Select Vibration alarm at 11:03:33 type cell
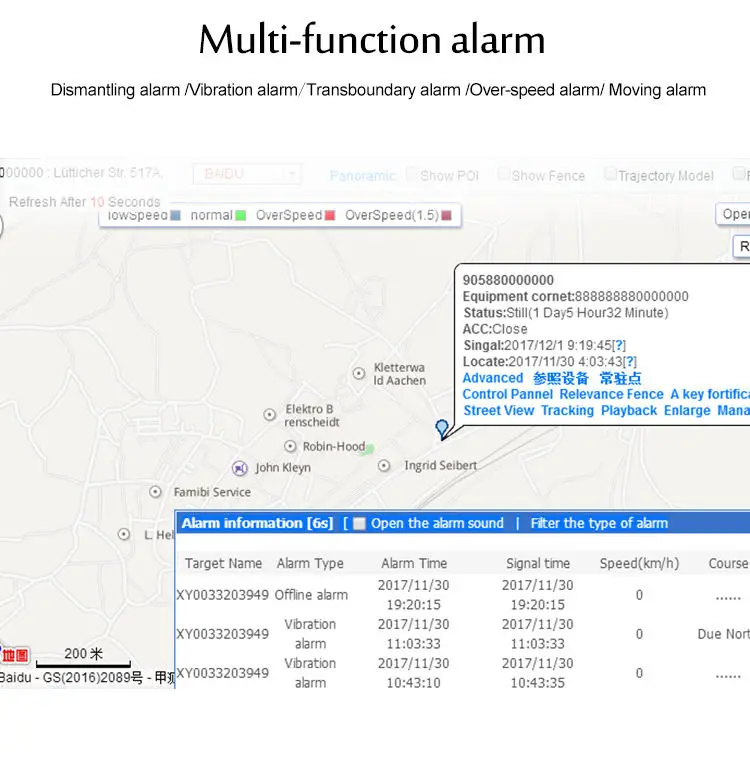The width and height of the screenshot is (750, 761). pos(310,634)
